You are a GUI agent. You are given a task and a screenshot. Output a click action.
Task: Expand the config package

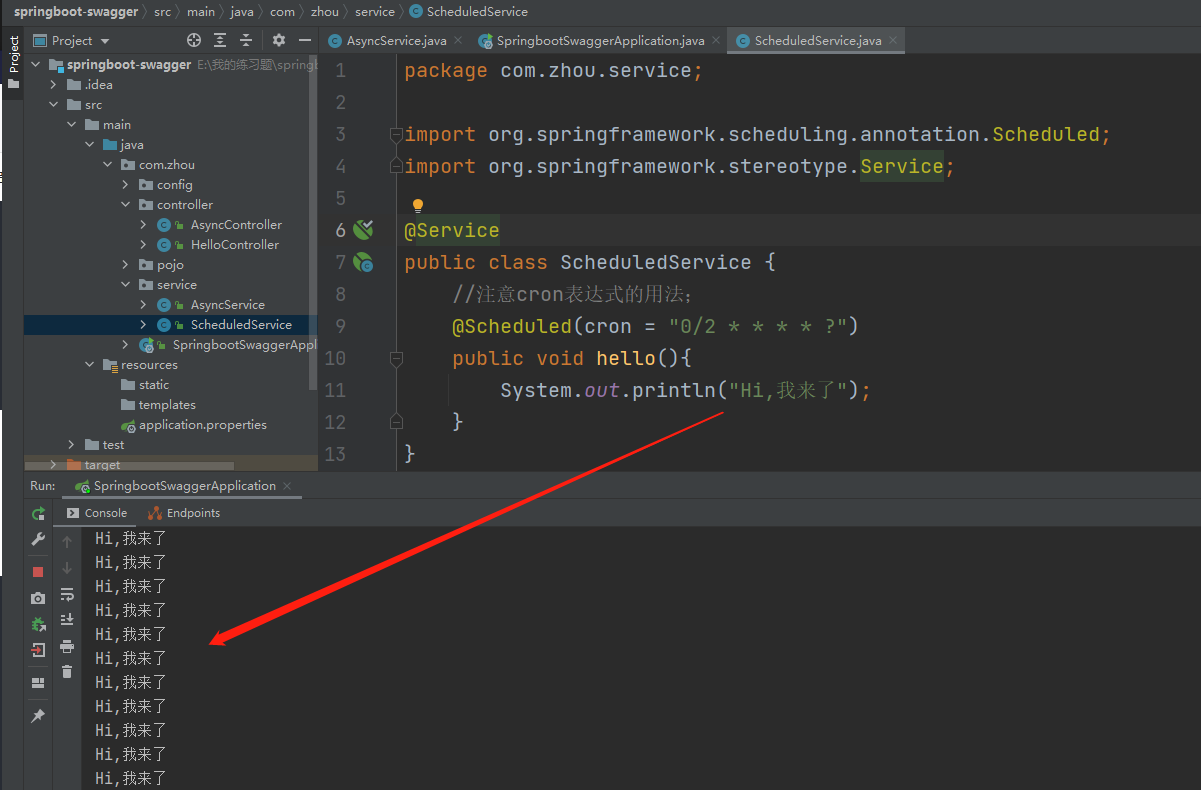click(127, 184)
